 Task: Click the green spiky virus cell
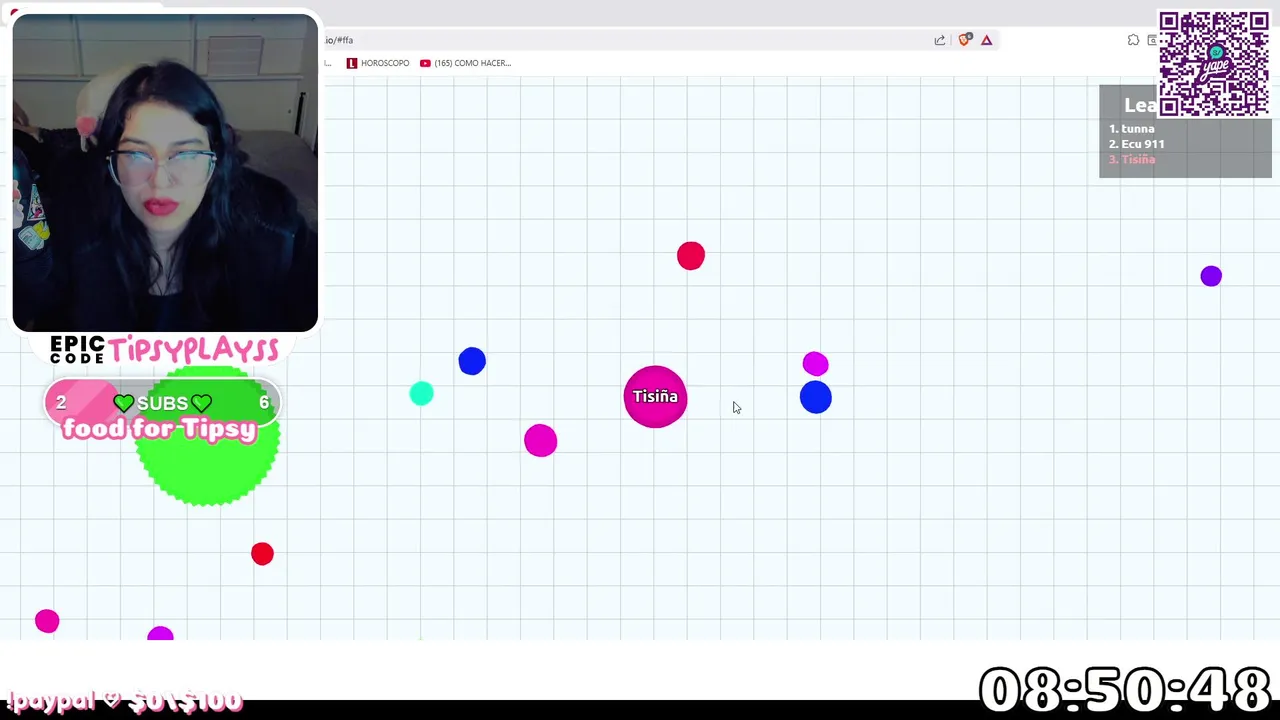pos(207,436)
